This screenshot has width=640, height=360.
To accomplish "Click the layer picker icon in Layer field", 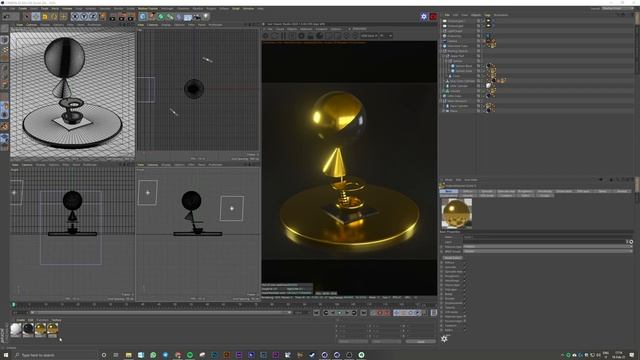I will 630,242.
